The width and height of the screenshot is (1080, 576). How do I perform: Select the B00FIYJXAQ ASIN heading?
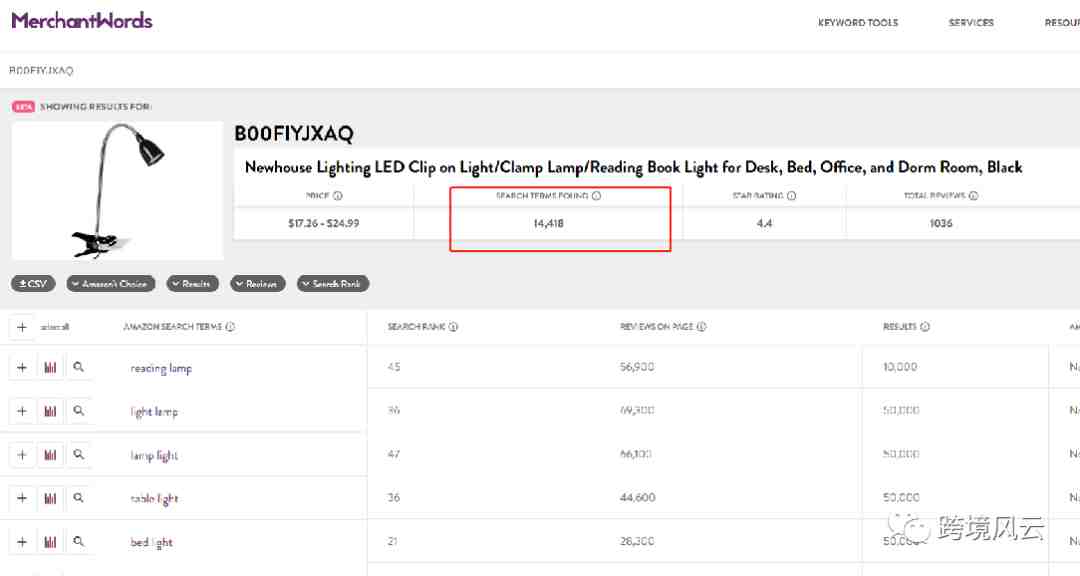[294, 134]
